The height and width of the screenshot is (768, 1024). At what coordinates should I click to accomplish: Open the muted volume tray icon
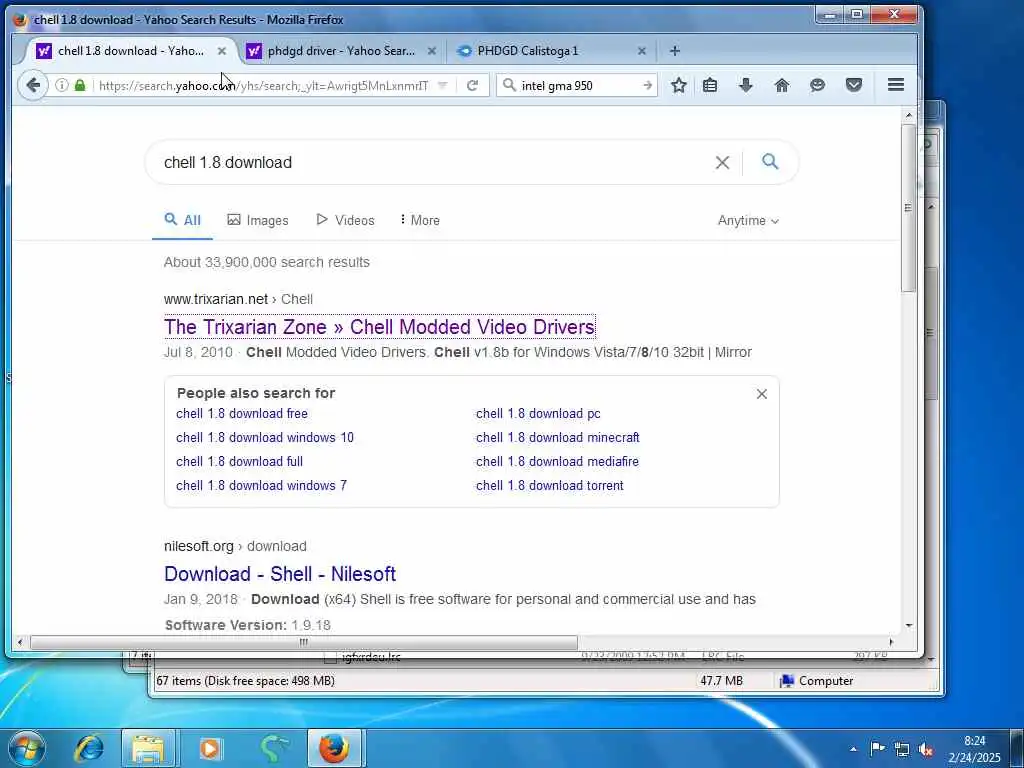point(925,750)
